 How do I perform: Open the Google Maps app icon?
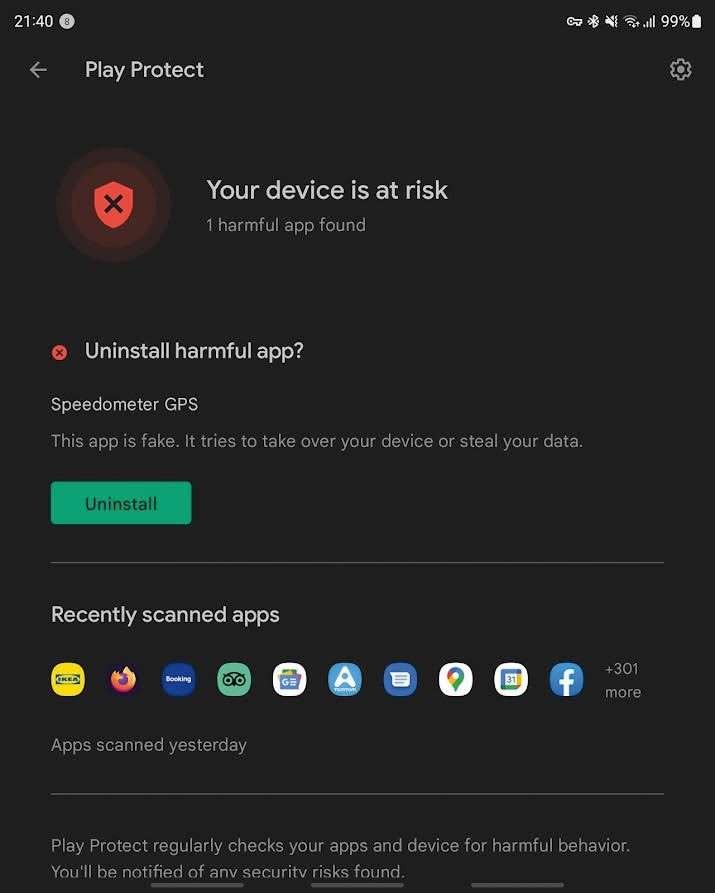click(455, 679)
